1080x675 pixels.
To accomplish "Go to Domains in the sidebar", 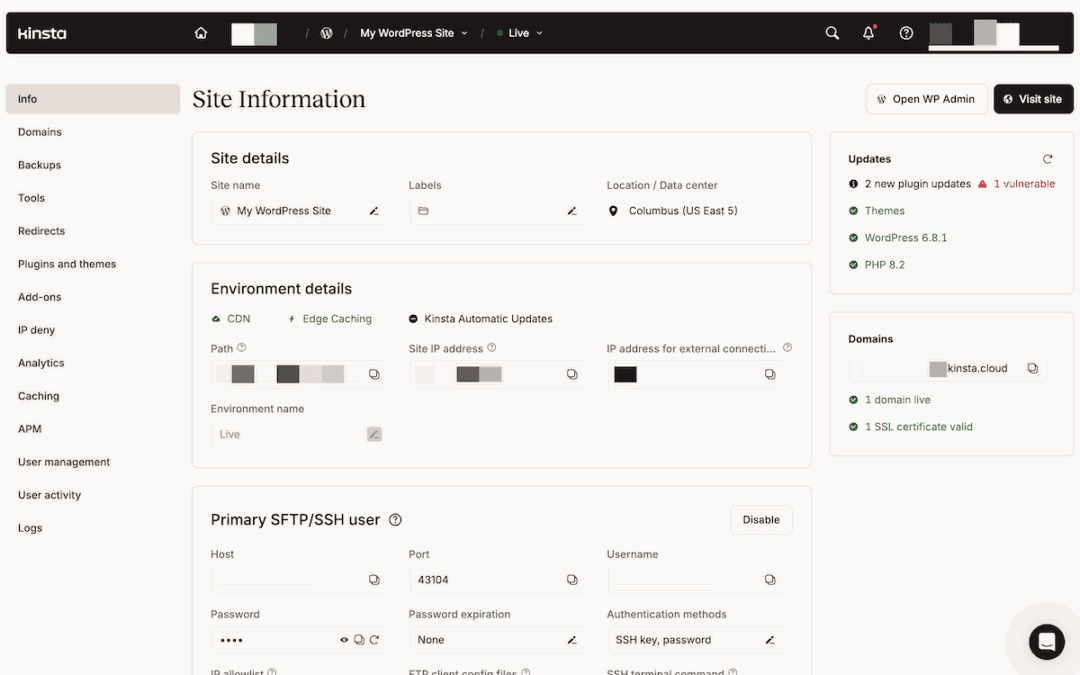I will coord(40,132).
